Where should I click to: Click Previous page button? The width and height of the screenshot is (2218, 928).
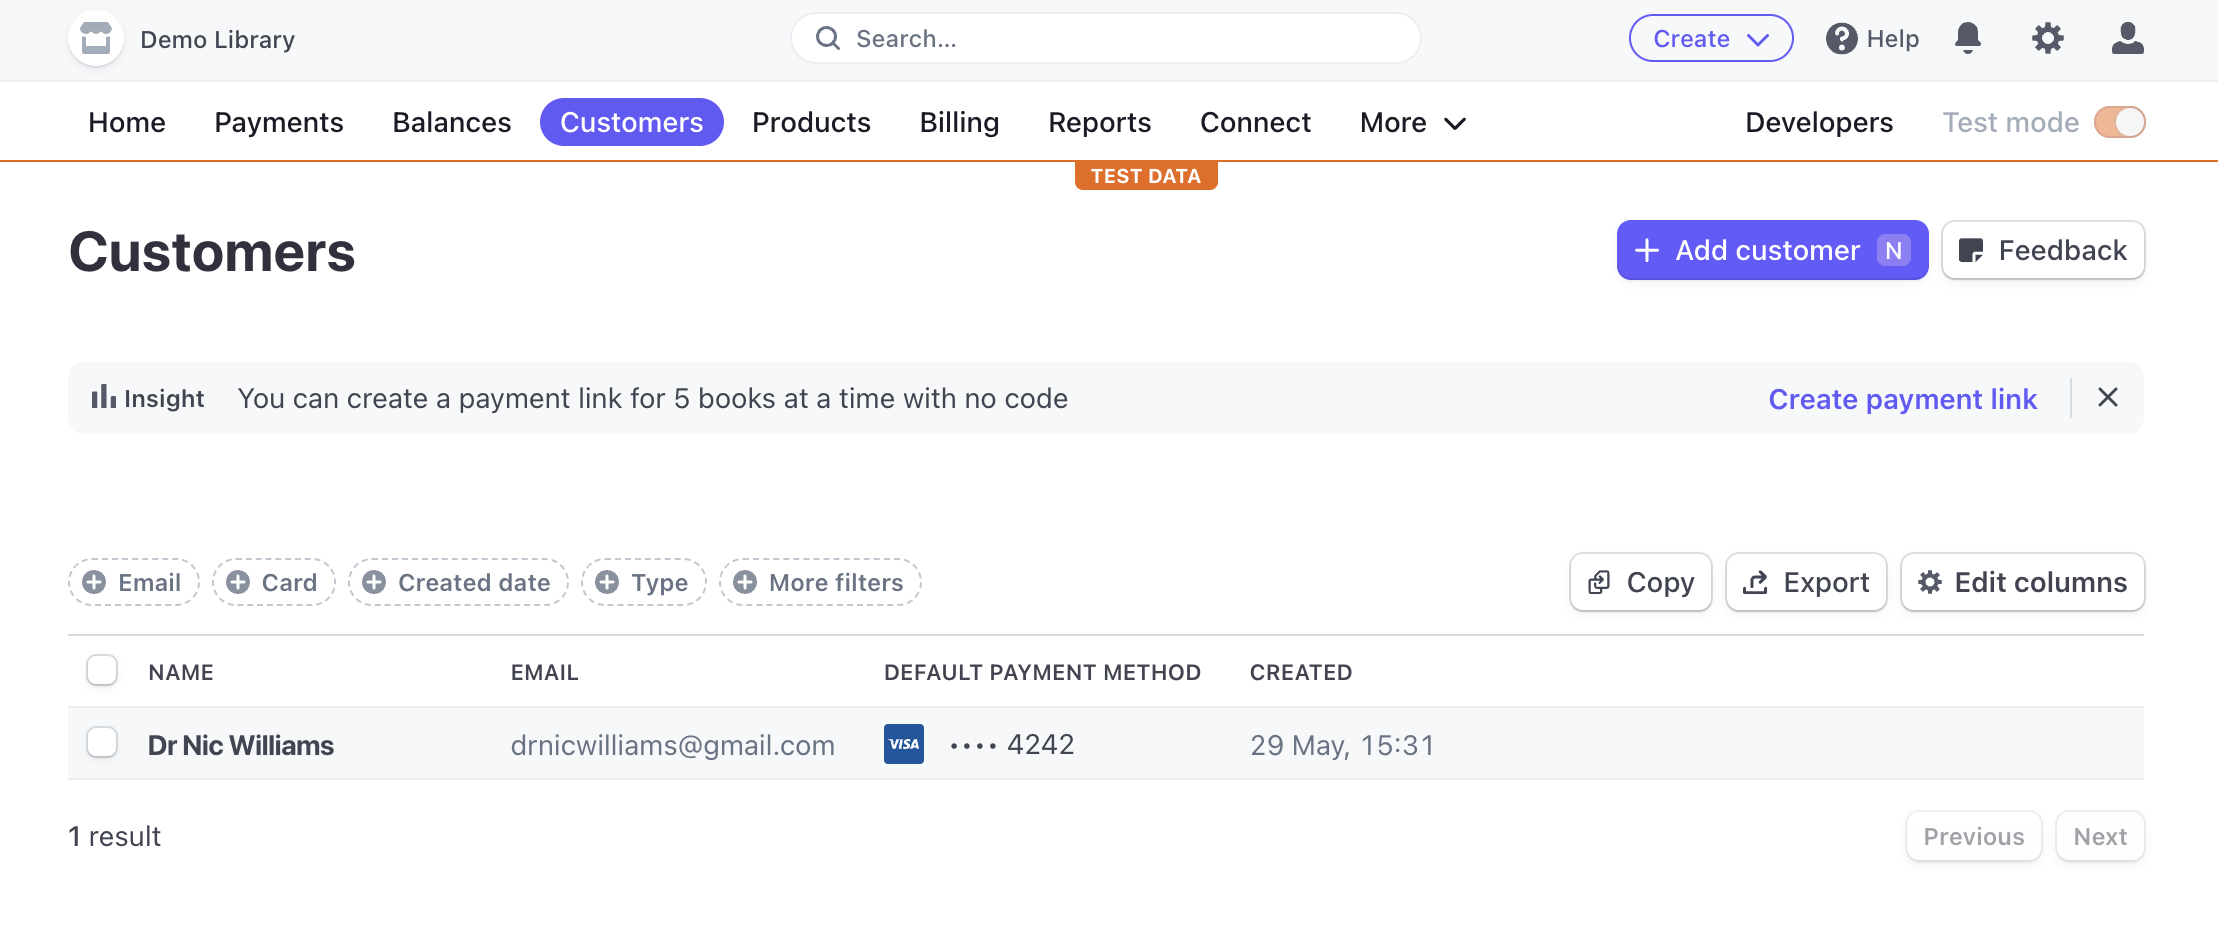point(1974,836)
